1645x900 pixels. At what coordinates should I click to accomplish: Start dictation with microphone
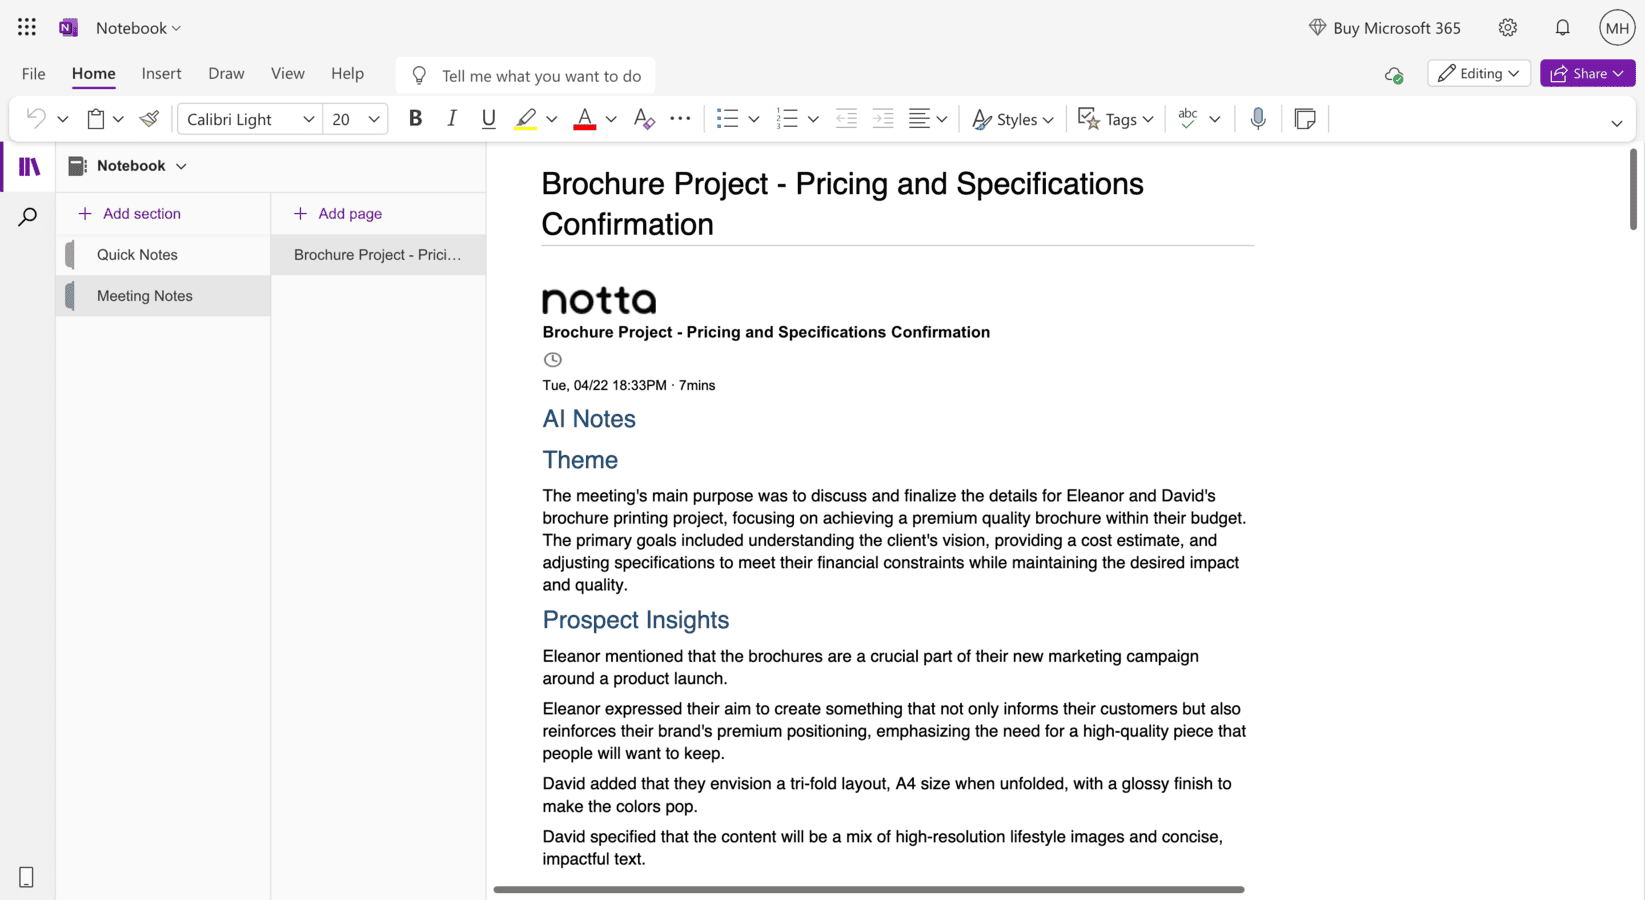pyautogui.click(x=1258, y=119)
